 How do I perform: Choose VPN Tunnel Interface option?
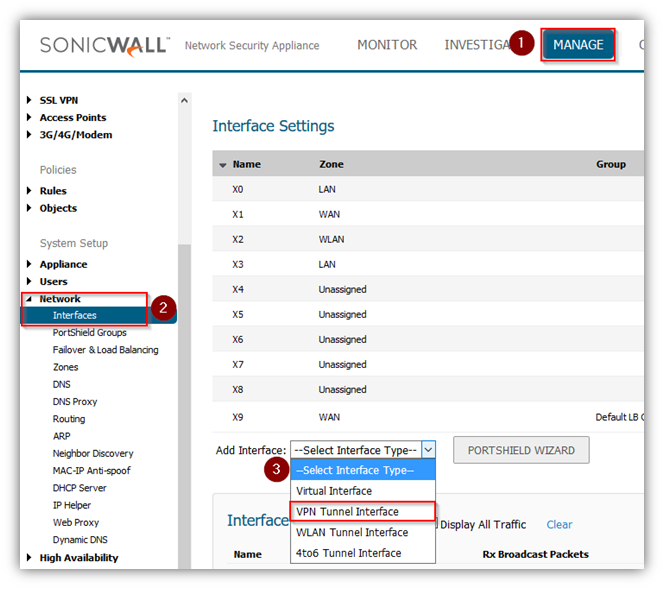coord(347,512)
